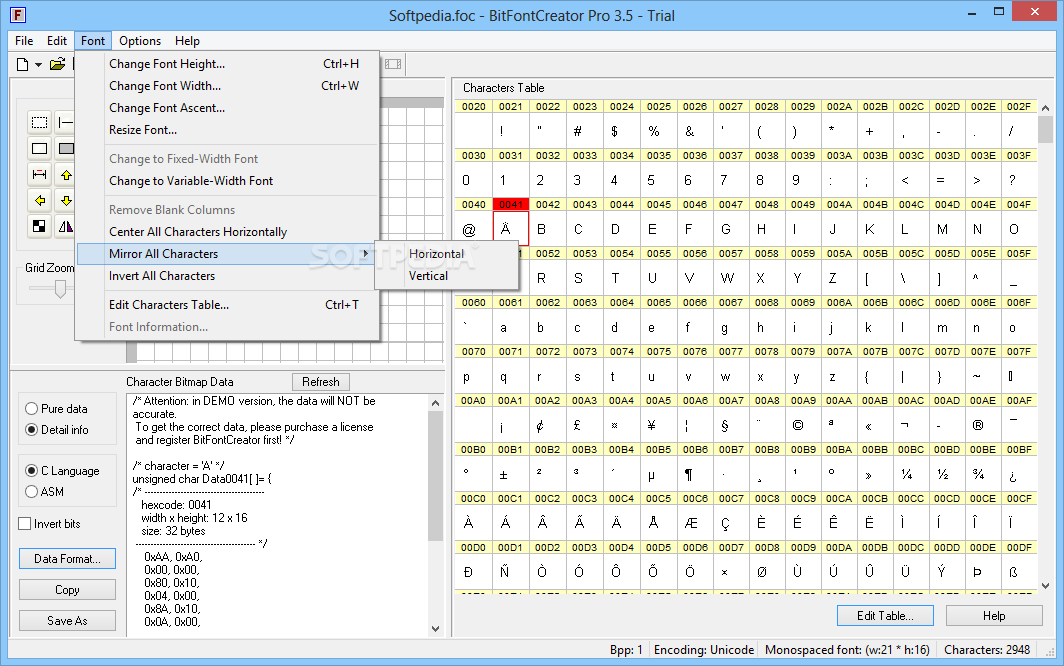This screenshot has width=1064, height=666.
Task: Select the '$' character cell under 0024
Action: coord(621,130)
